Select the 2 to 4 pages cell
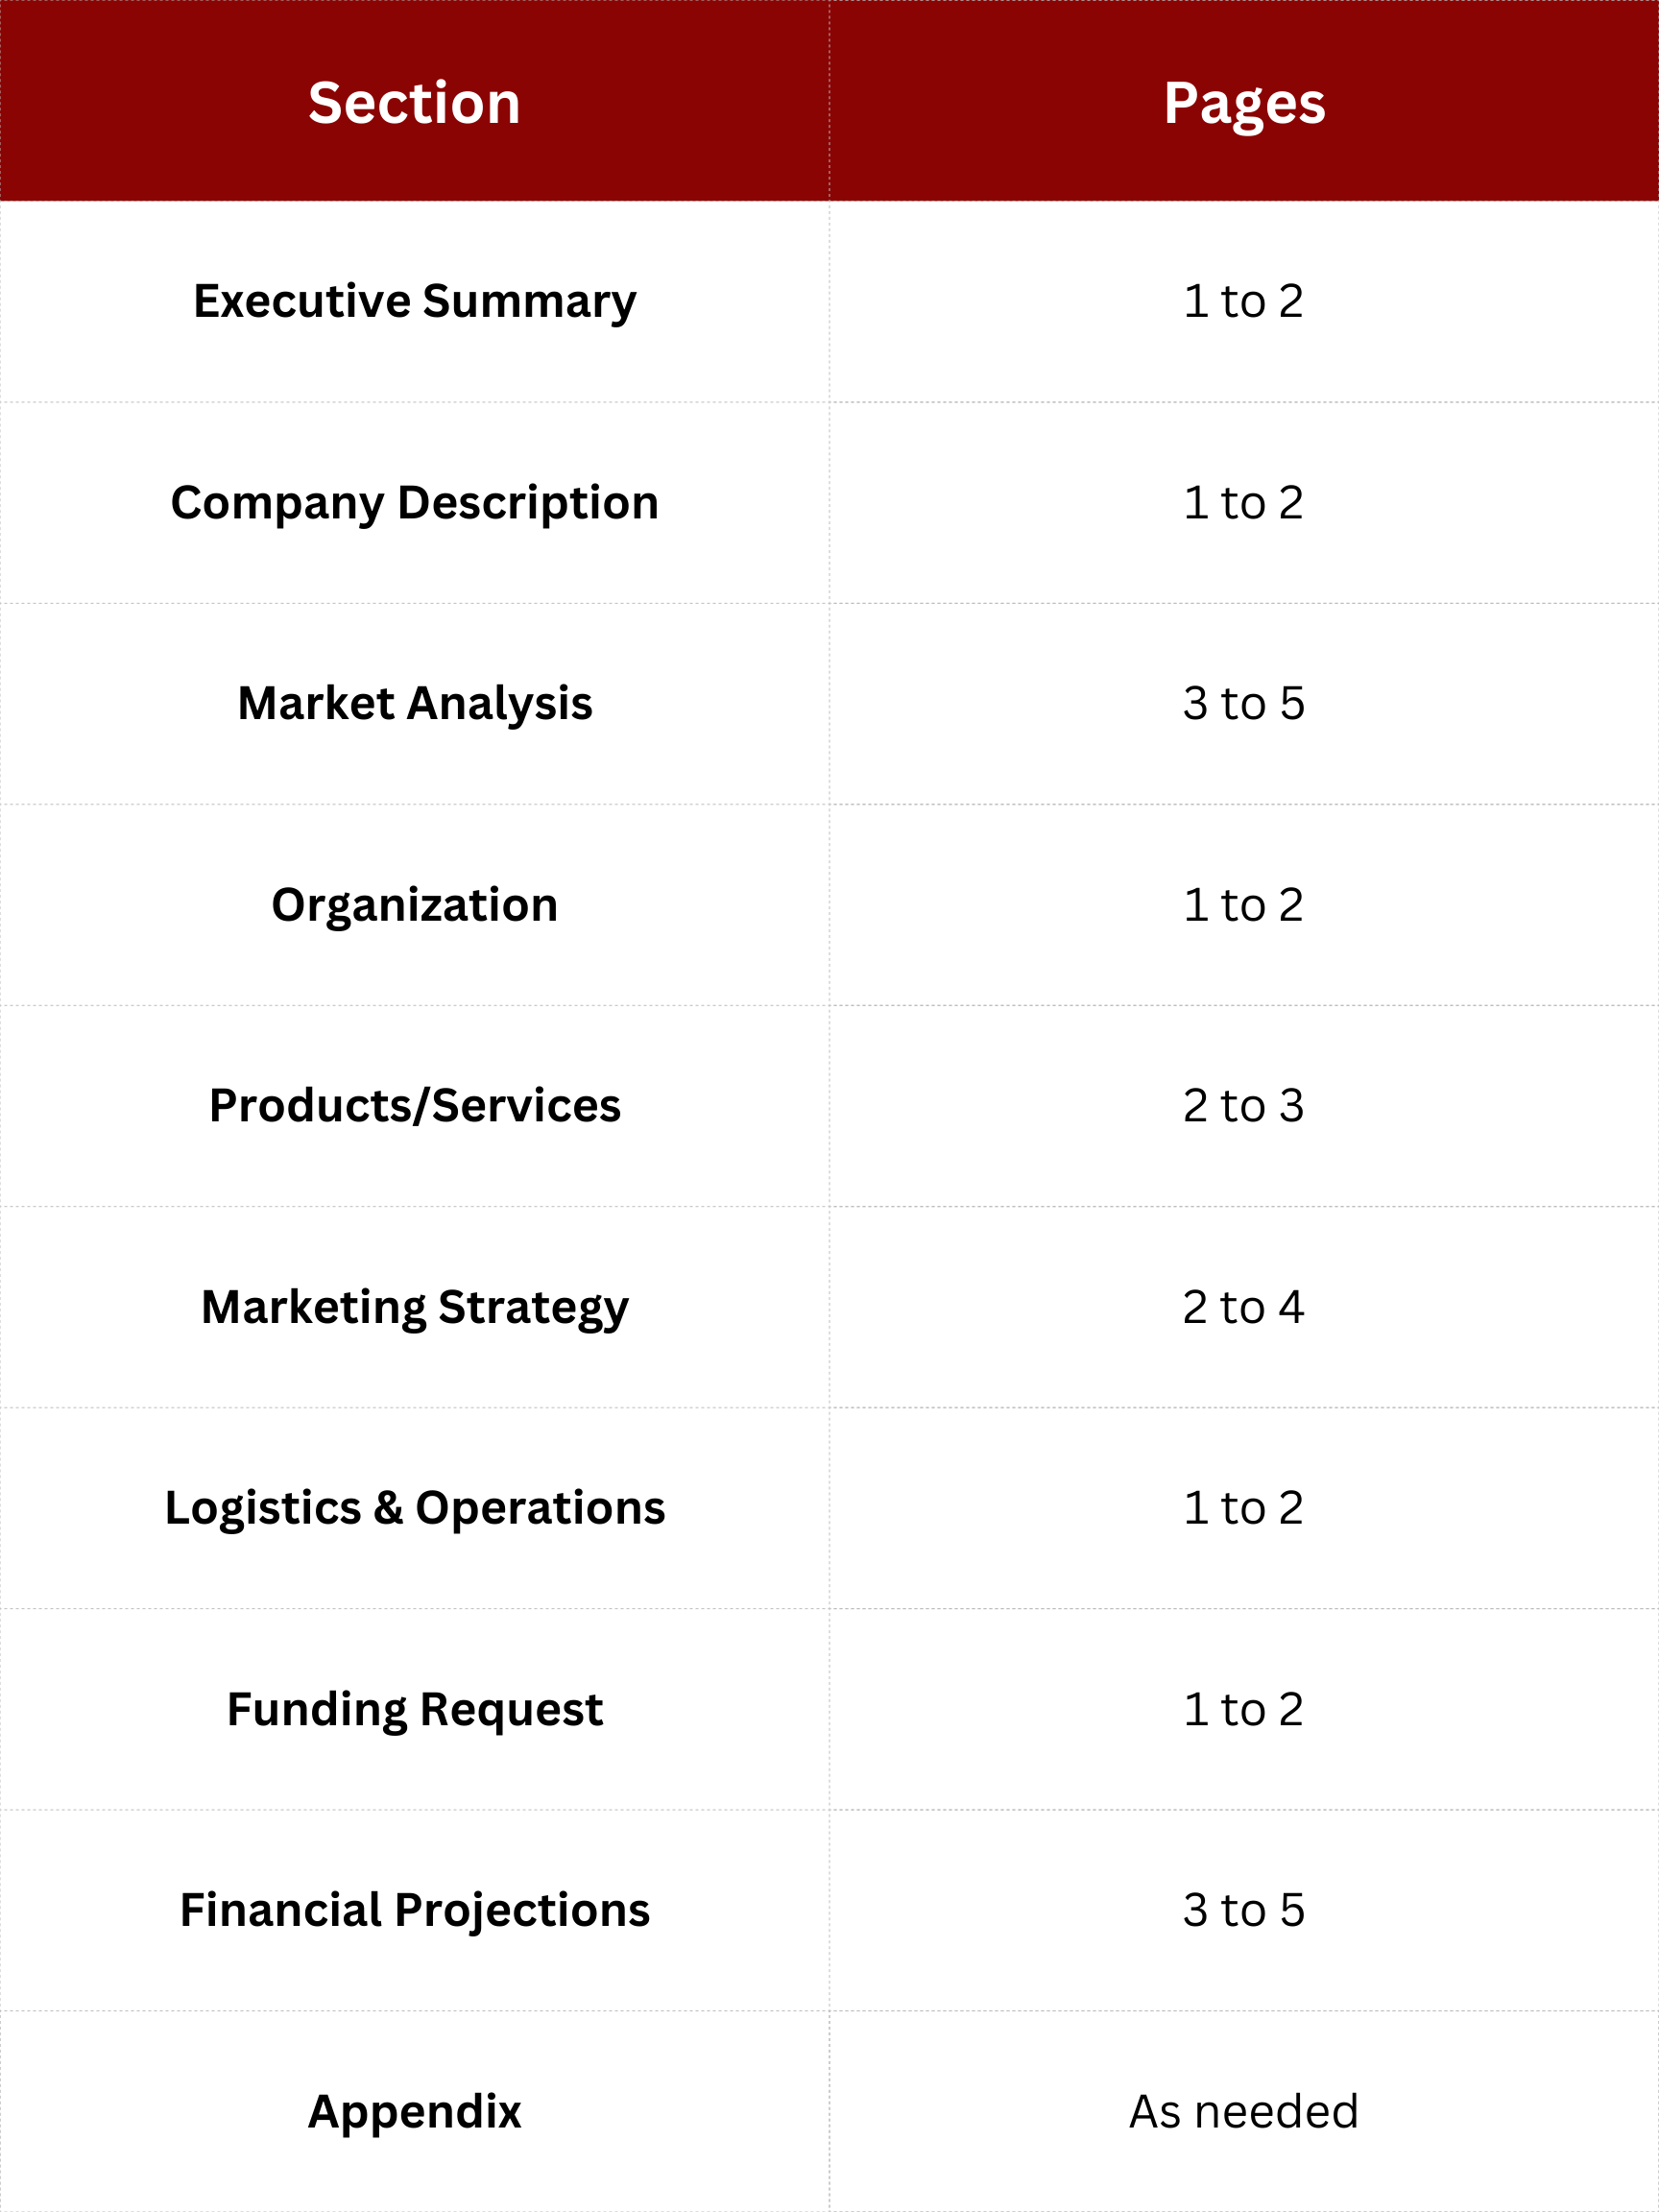Screen dimensions: 1659x2212 tap(1243, 1307)
